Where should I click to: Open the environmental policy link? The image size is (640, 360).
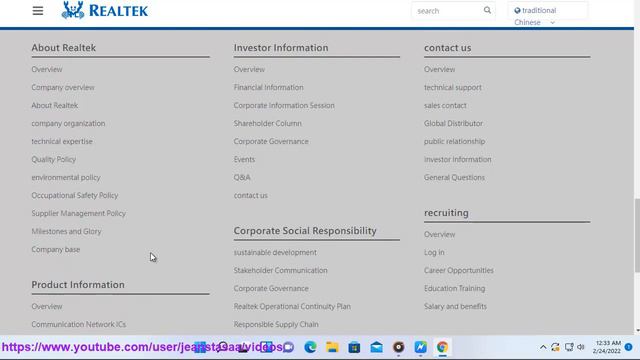66,177
